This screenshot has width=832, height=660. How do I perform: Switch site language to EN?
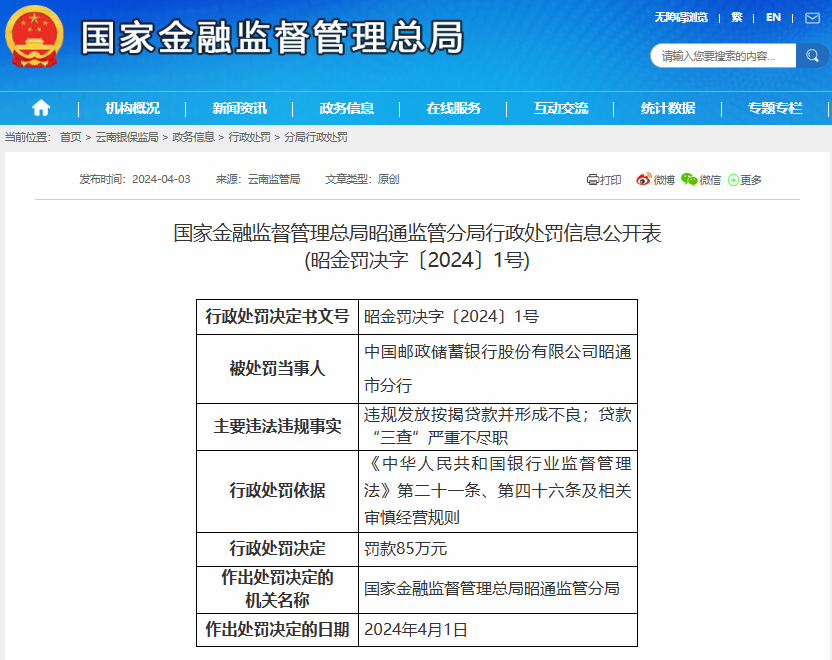click(773, 17)
